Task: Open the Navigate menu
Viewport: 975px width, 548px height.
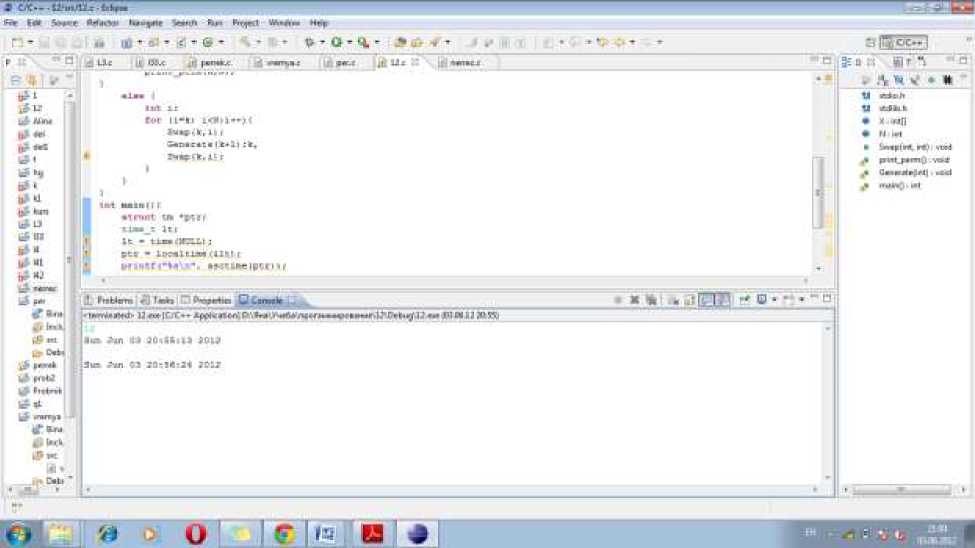Action: pos(146,23)
